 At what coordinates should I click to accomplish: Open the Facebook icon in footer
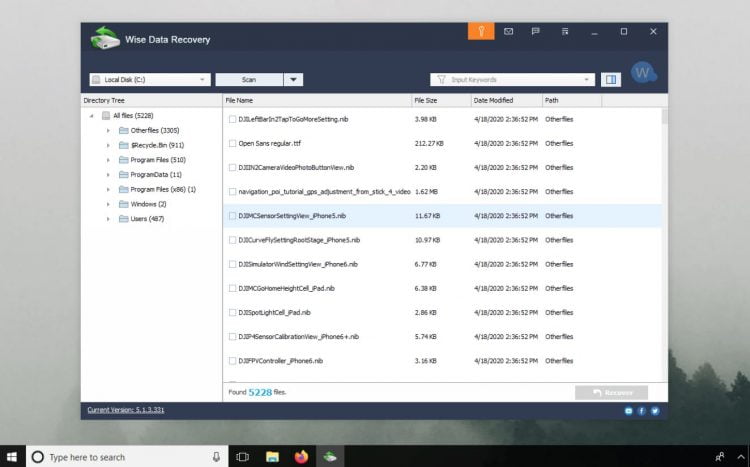pos(641,411)
